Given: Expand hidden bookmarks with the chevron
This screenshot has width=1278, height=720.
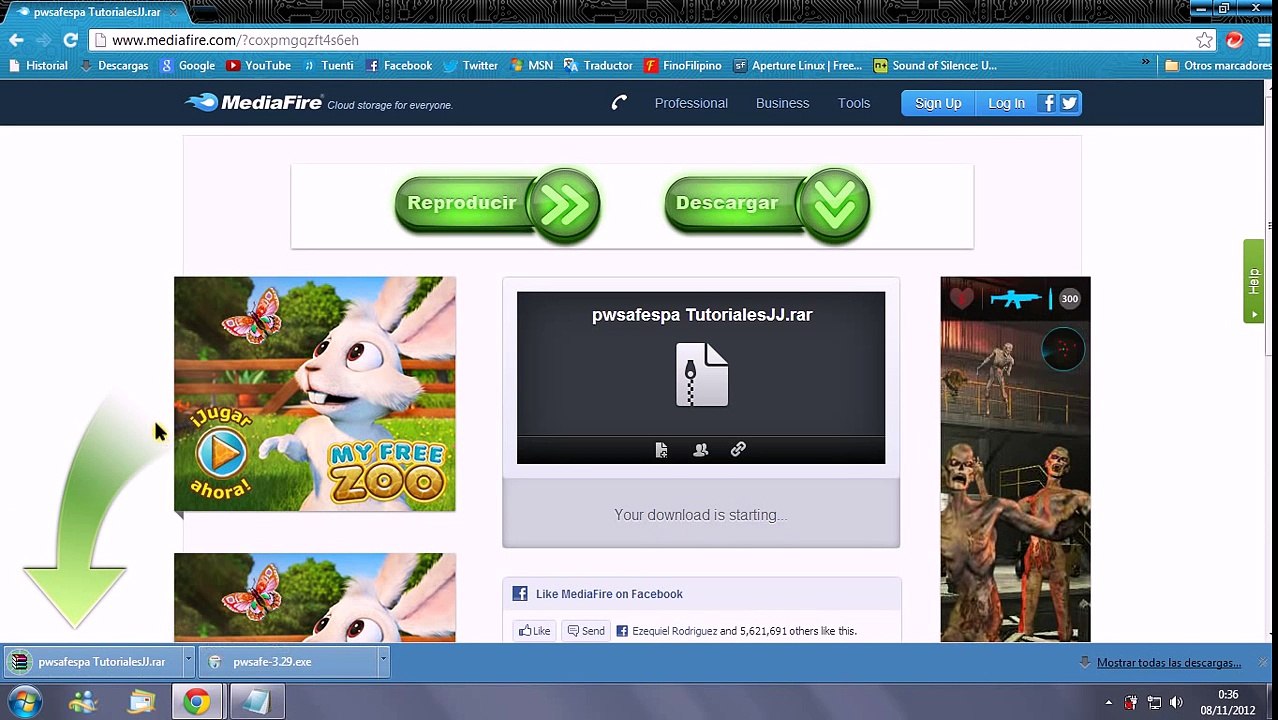Looking at the screenshot, I should click(x=1145, y=63).
